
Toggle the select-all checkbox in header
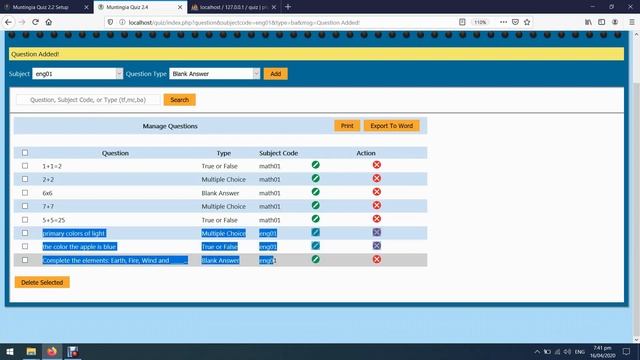(25, 153)
